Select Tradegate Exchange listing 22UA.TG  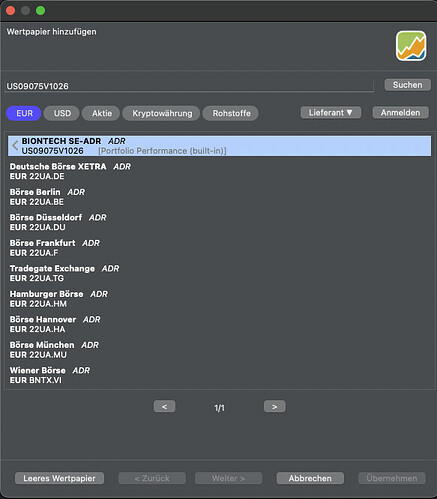point(219,273)
